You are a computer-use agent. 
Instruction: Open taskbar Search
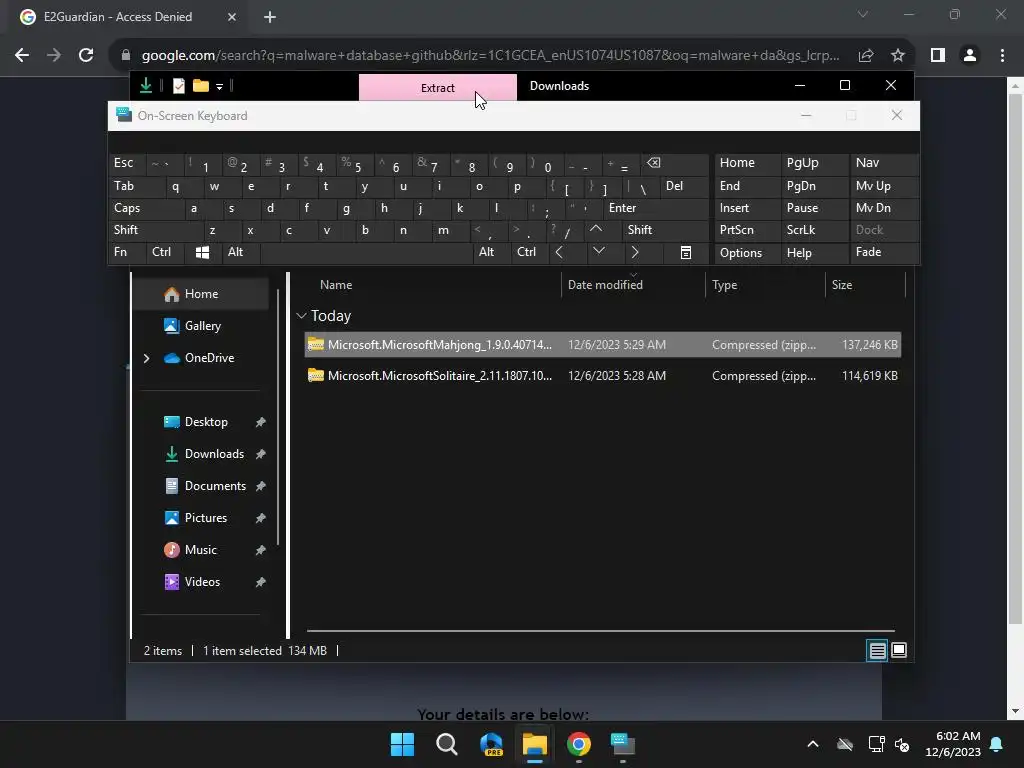click(x=447, y=744)
